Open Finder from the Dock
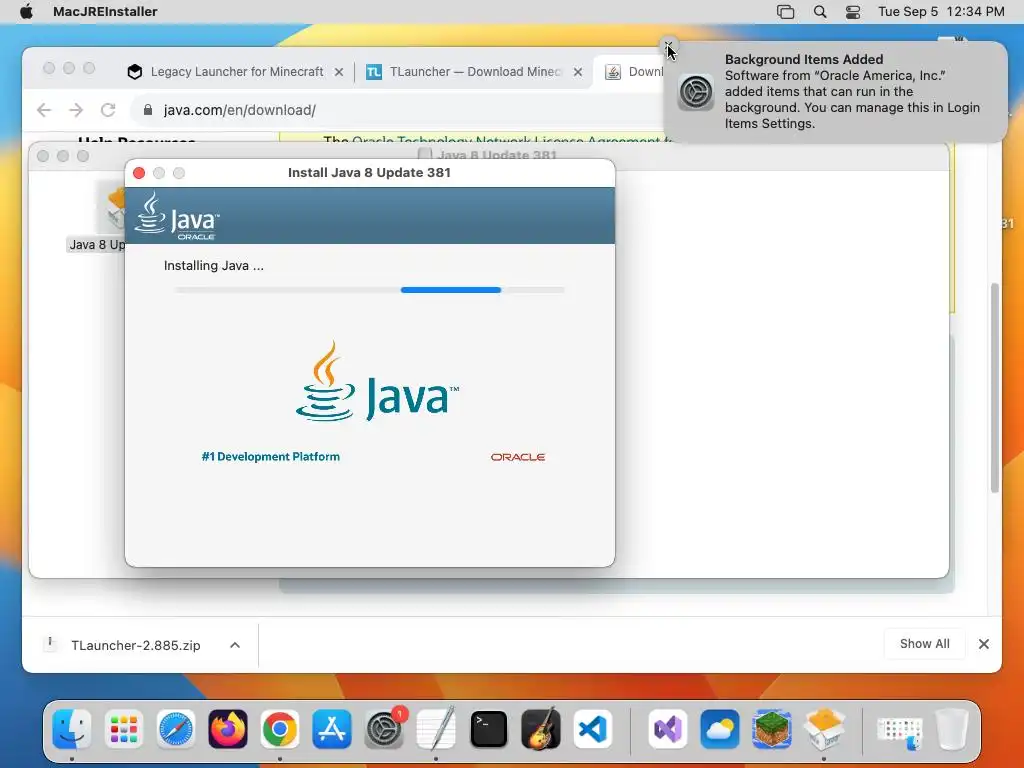1024x768 pixels. tap(71, 729)
